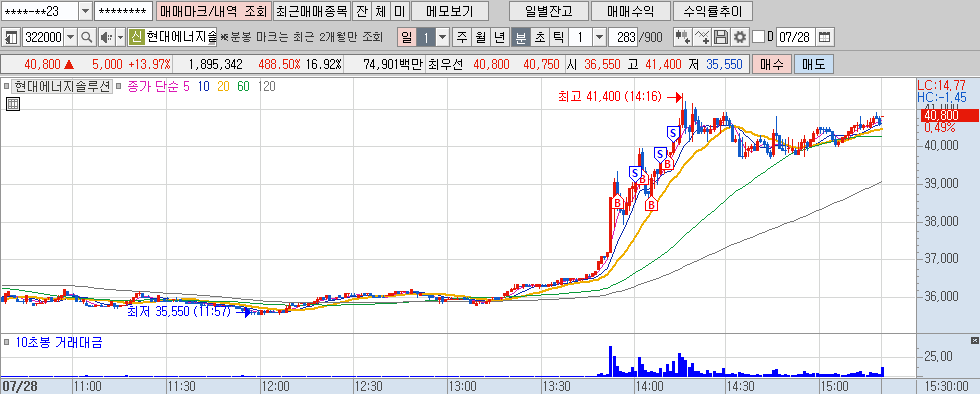This screenshot has width=980, height=394.
Task: Click the masked password field
Action: [x=124, y=11]
